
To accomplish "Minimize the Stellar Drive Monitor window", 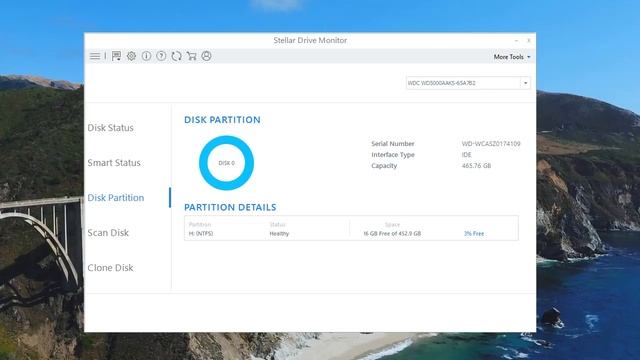I will pyautogui.click(x=516, y=40).
